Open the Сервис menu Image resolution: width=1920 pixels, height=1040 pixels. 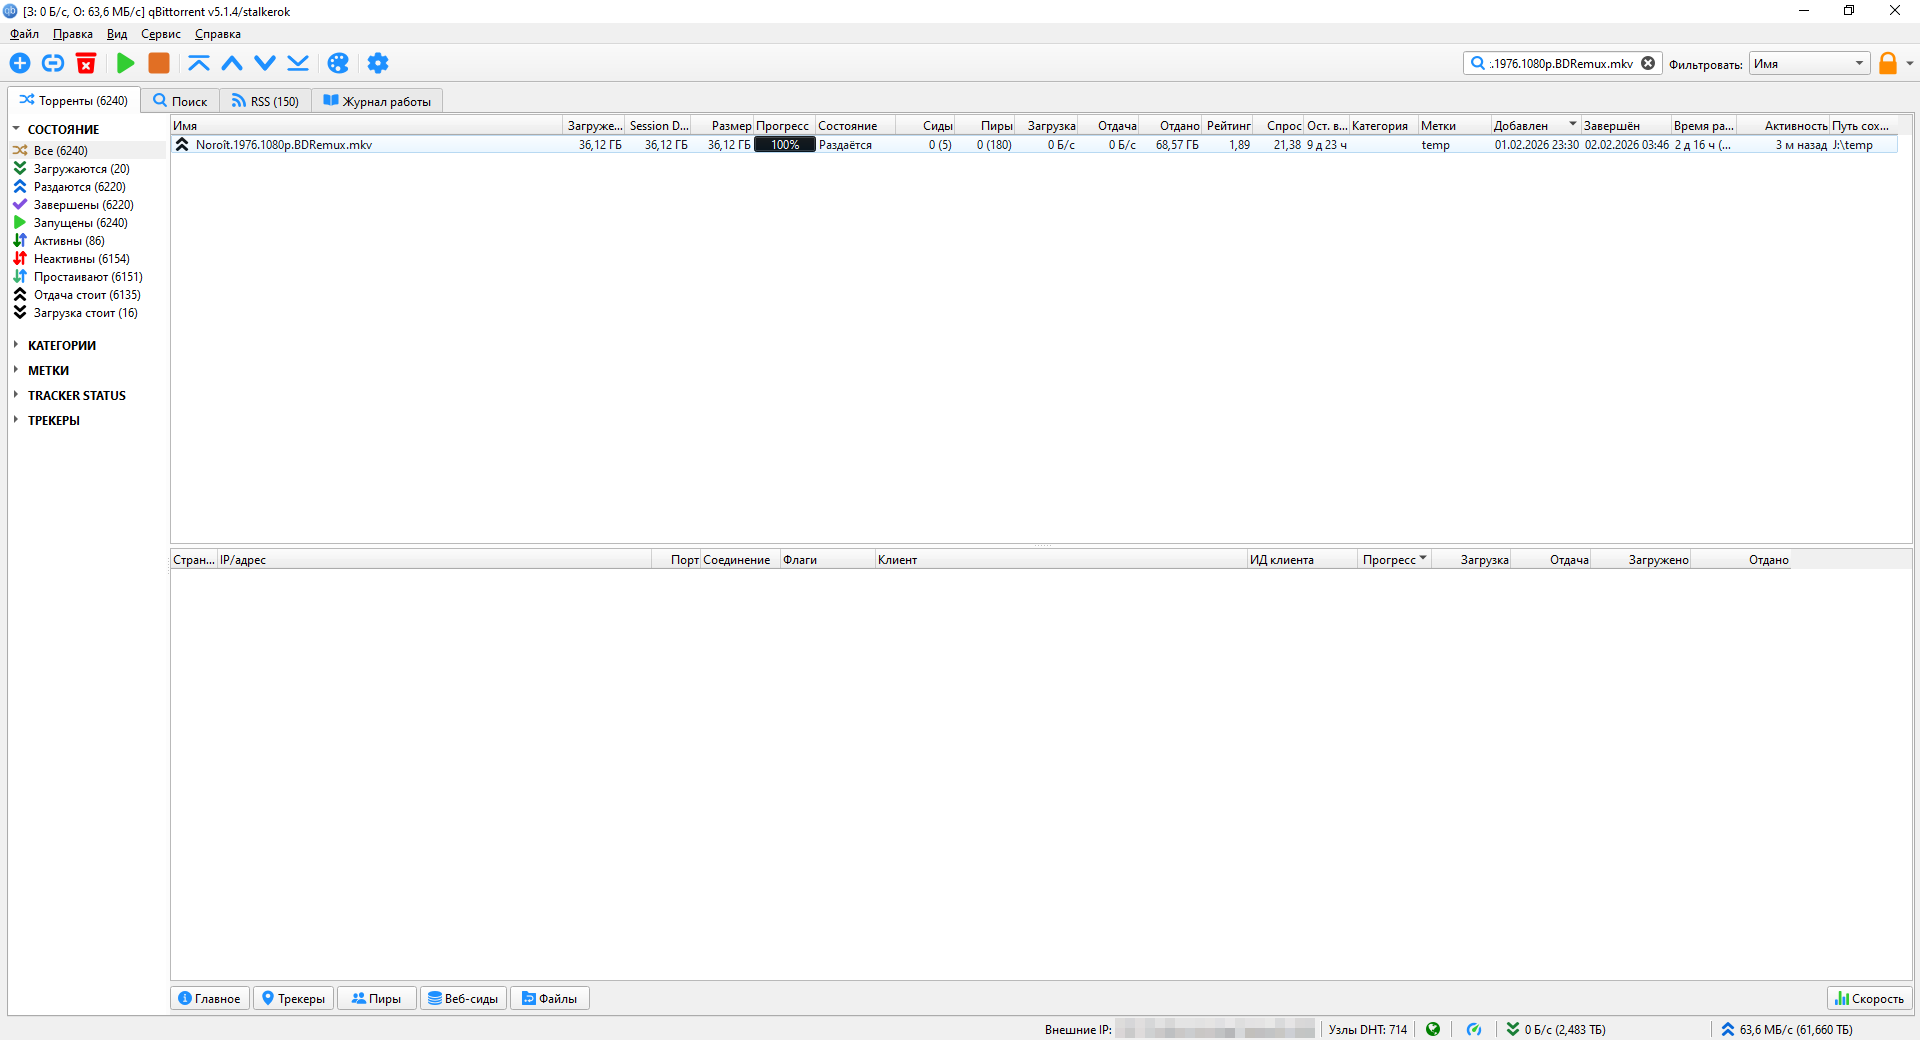tap(160, 34)
